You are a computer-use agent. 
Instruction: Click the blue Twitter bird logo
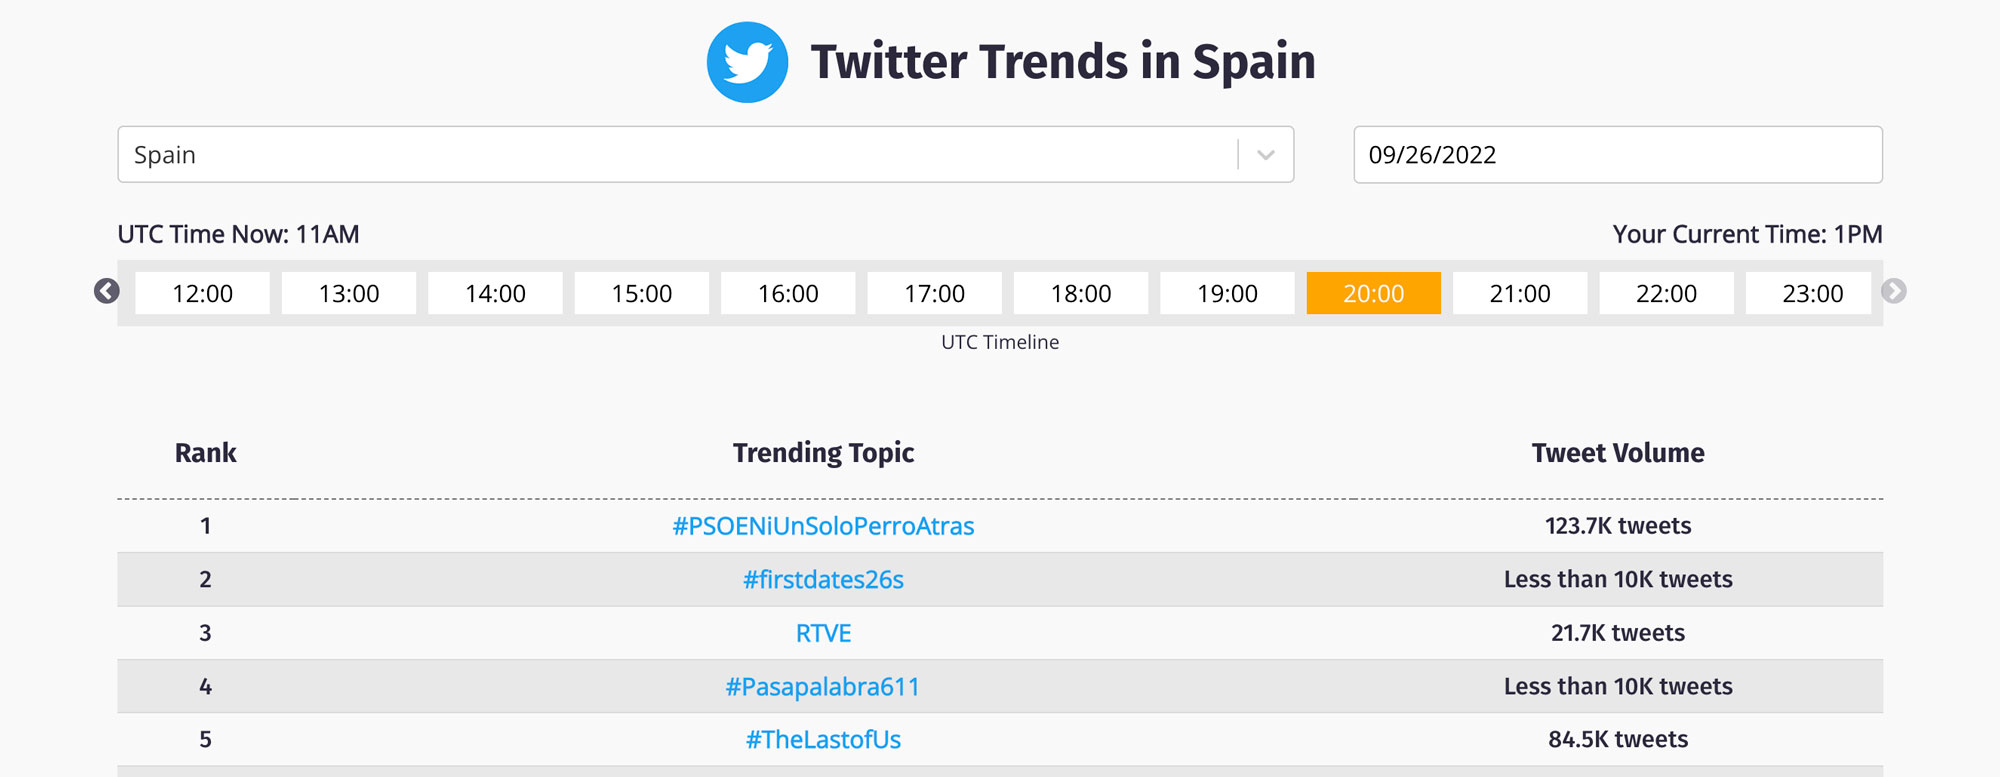(x=747, y=62)
